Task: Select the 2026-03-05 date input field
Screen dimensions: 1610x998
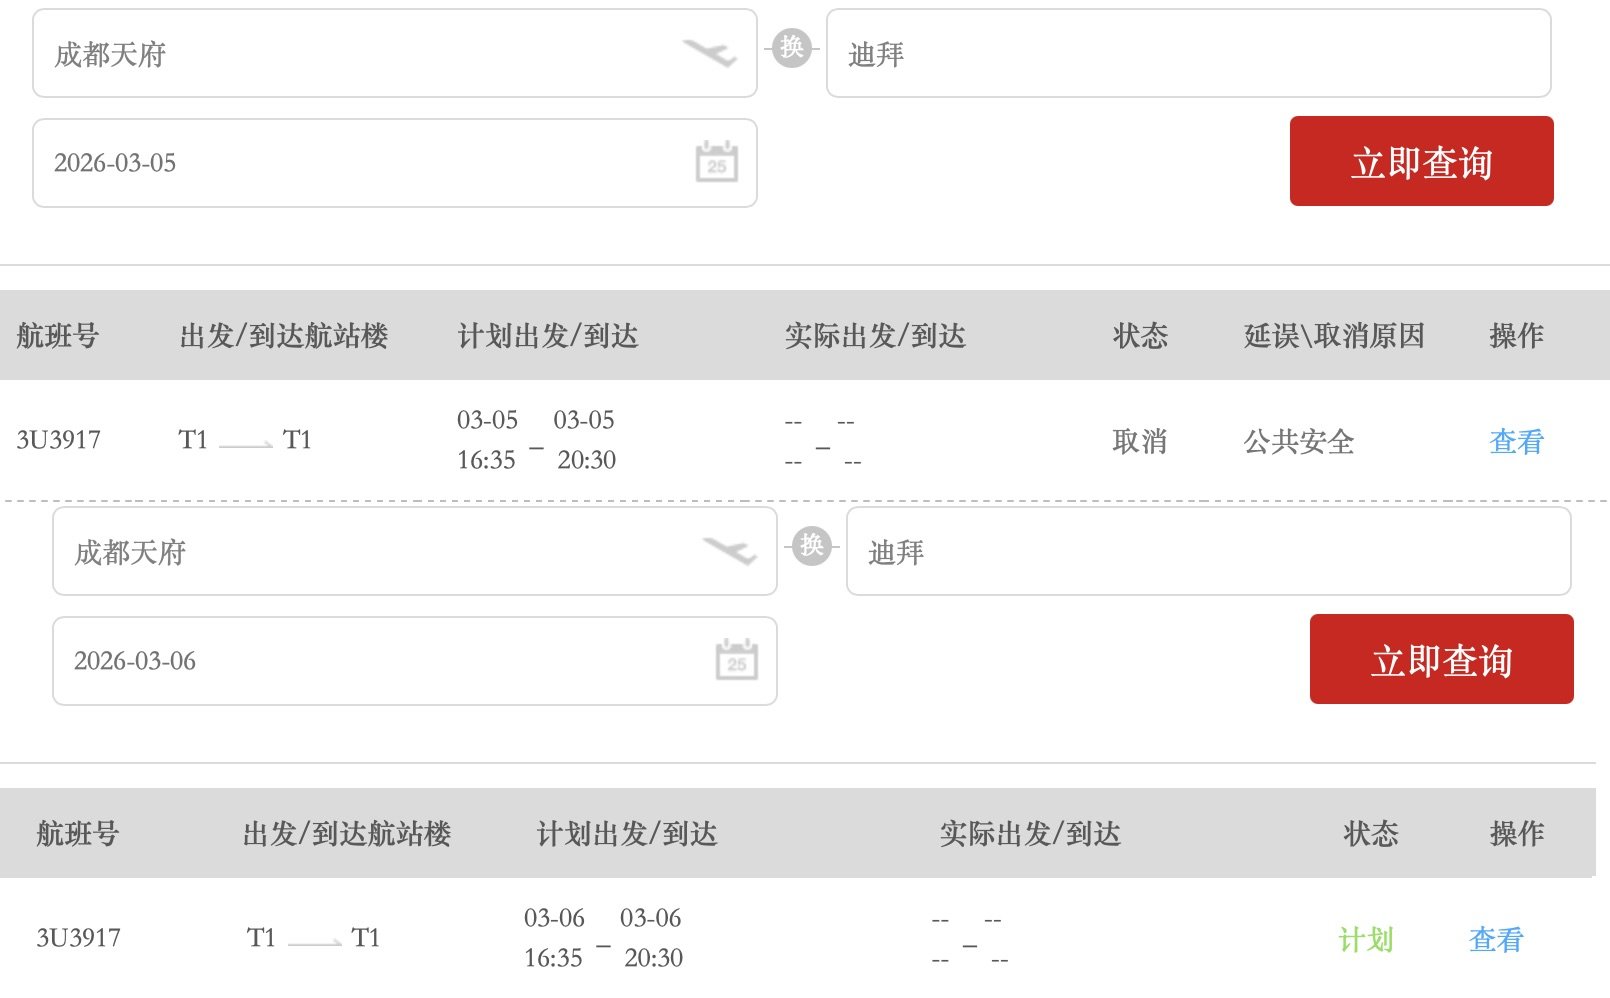Action: (x=360, y=163)
